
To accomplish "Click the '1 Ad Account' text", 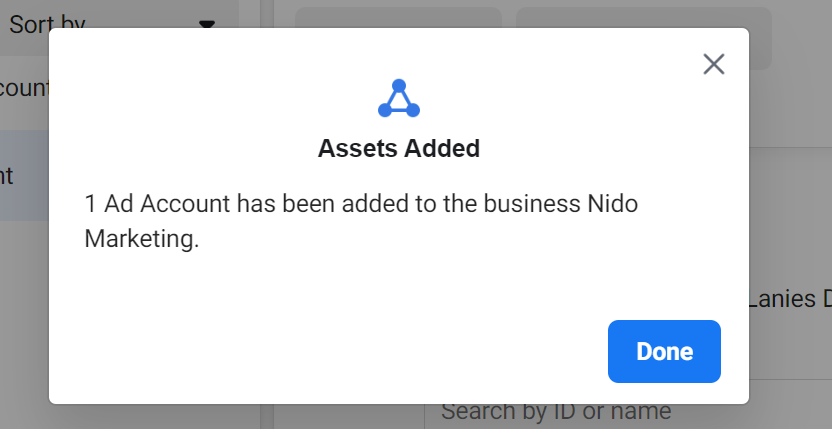I will pos(158,204).
